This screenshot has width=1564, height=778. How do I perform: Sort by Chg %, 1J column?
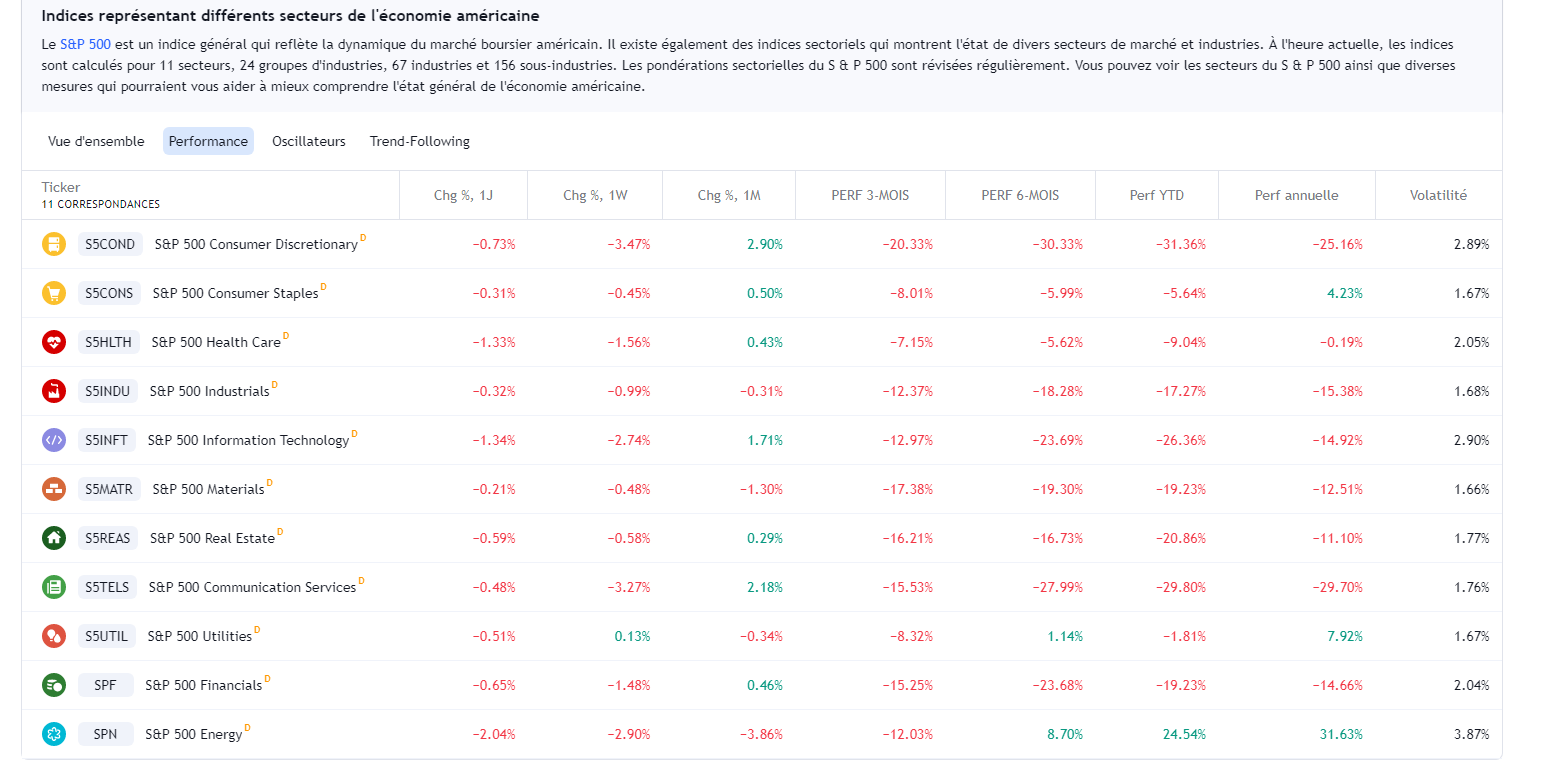tap(463, 195)
